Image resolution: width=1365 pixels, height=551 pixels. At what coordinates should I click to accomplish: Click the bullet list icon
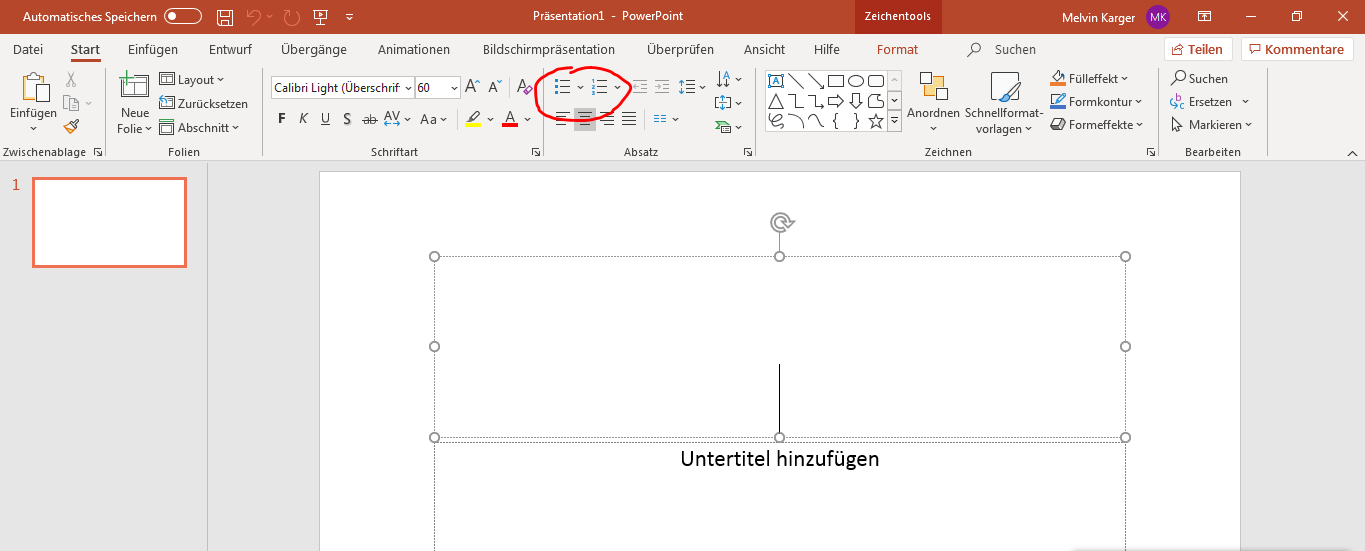(x=562, y=88)
